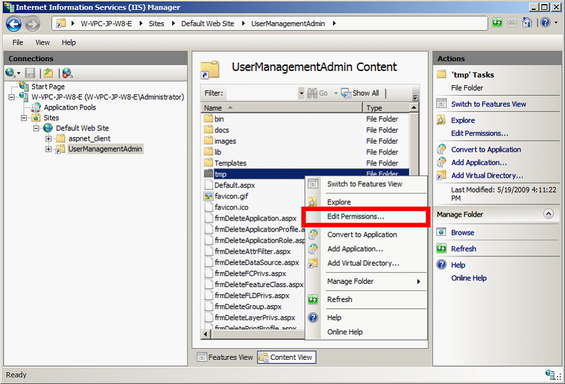The width and height of the screenshot is (565, 384).
Task: Open the Help menu in menu bar
Action: (x=68, y=43)
